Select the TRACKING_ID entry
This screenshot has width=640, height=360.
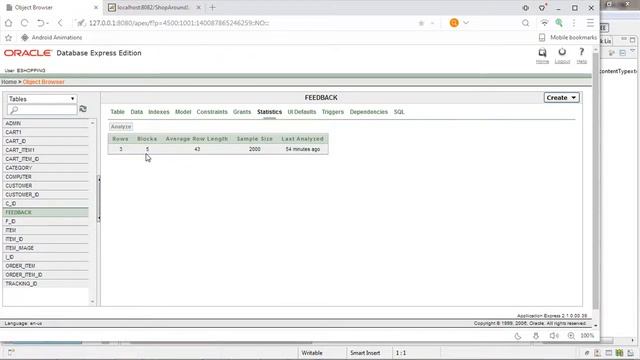click(x=46, y=284)
